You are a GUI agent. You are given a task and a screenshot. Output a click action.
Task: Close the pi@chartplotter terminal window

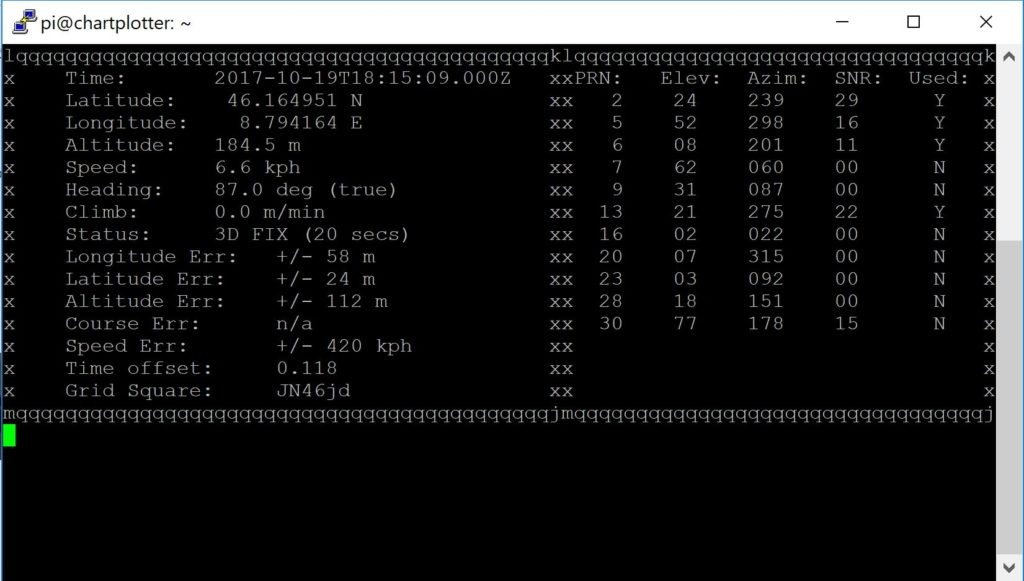point(985,22)
